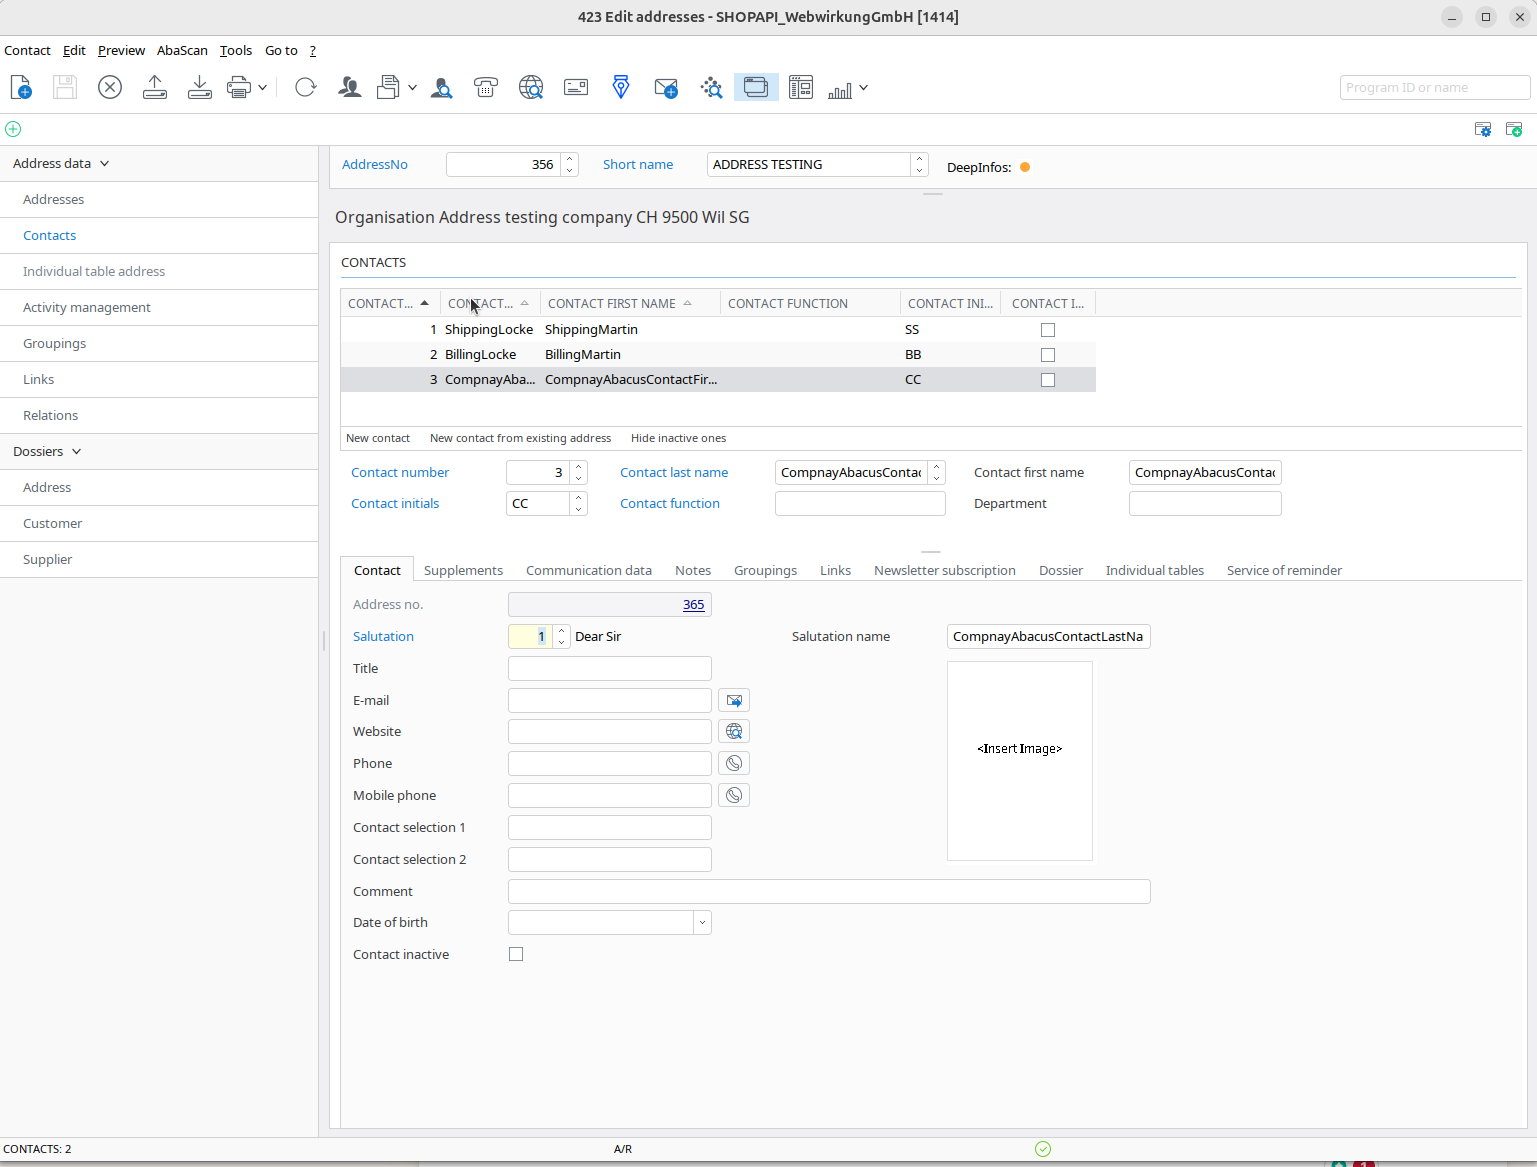Click the new email envelope toolbar icon
This screenshot has height=1167, width=1537.
(666, 88)
